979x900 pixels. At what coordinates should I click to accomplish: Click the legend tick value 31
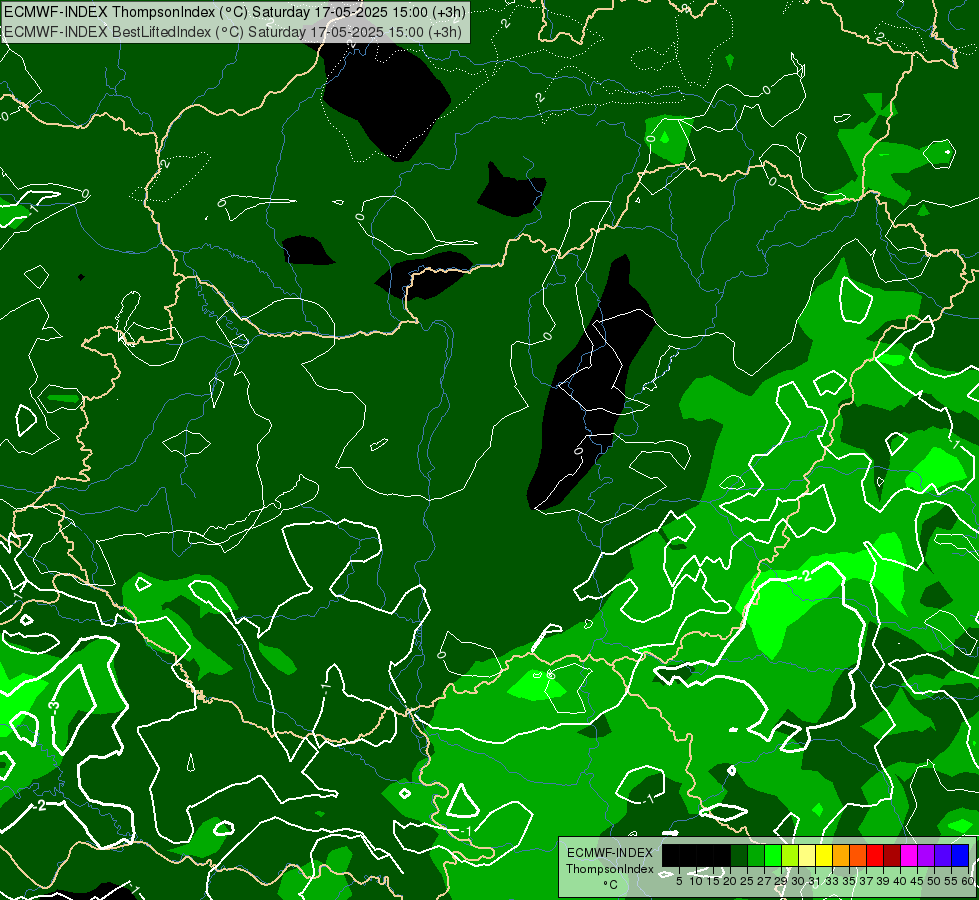[815, 881]
